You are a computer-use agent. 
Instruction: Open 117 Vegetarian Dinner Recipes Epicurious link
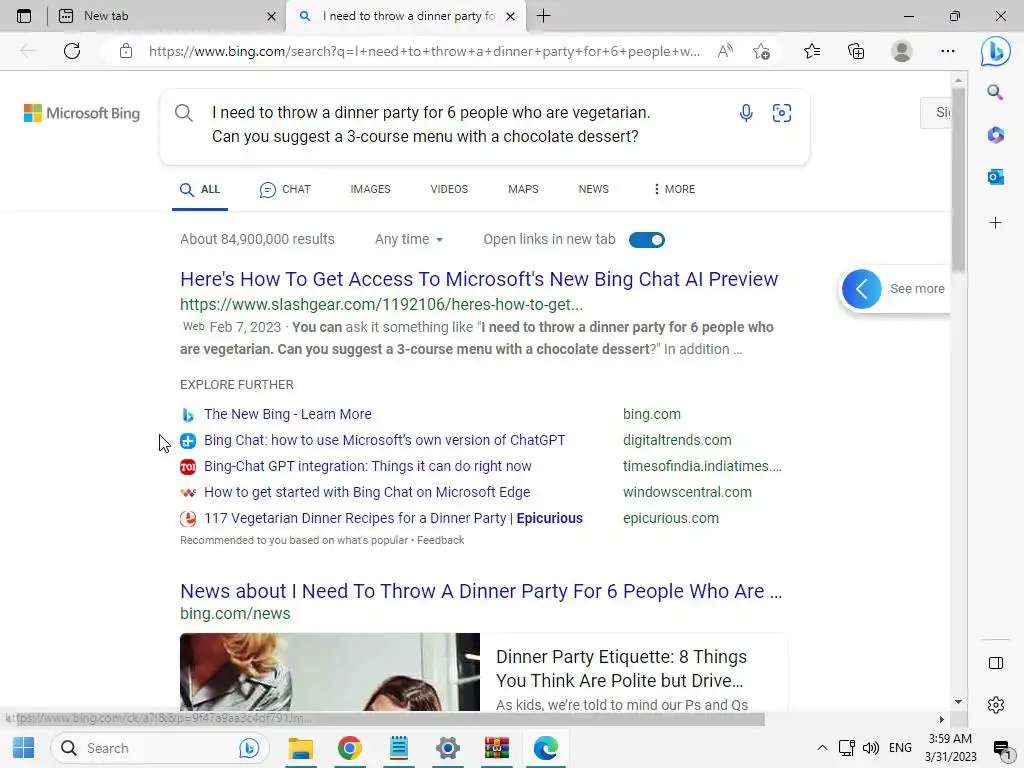coord(393,519)
